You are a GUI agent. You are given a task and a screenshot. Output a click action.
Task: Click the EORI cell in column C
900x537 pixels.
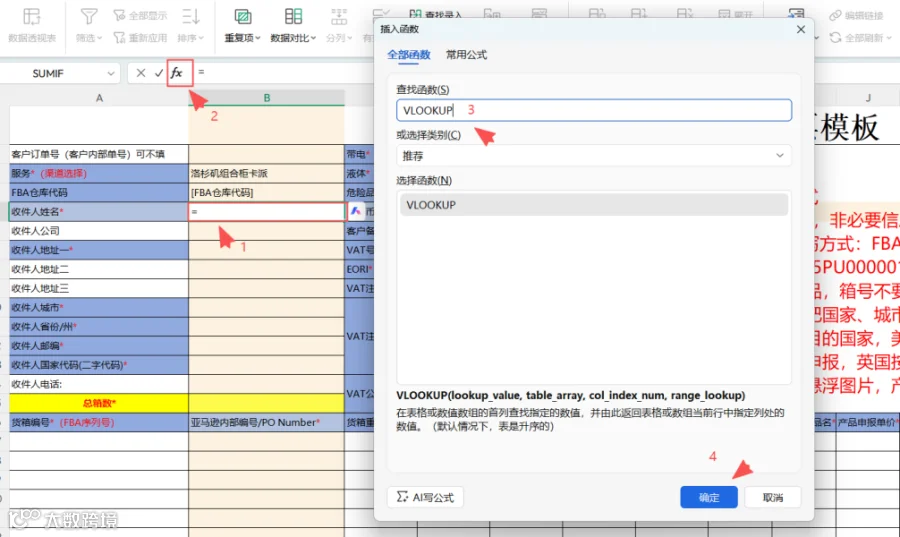359,269
